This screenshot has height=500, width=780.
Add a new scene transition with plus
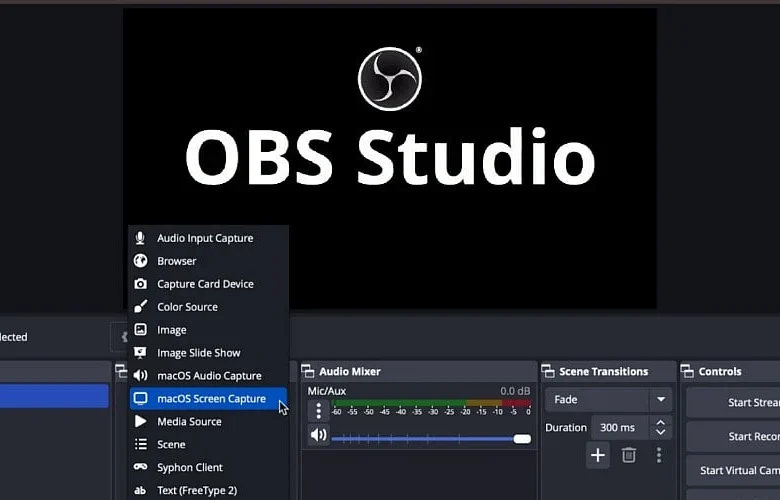click(597, 455)
